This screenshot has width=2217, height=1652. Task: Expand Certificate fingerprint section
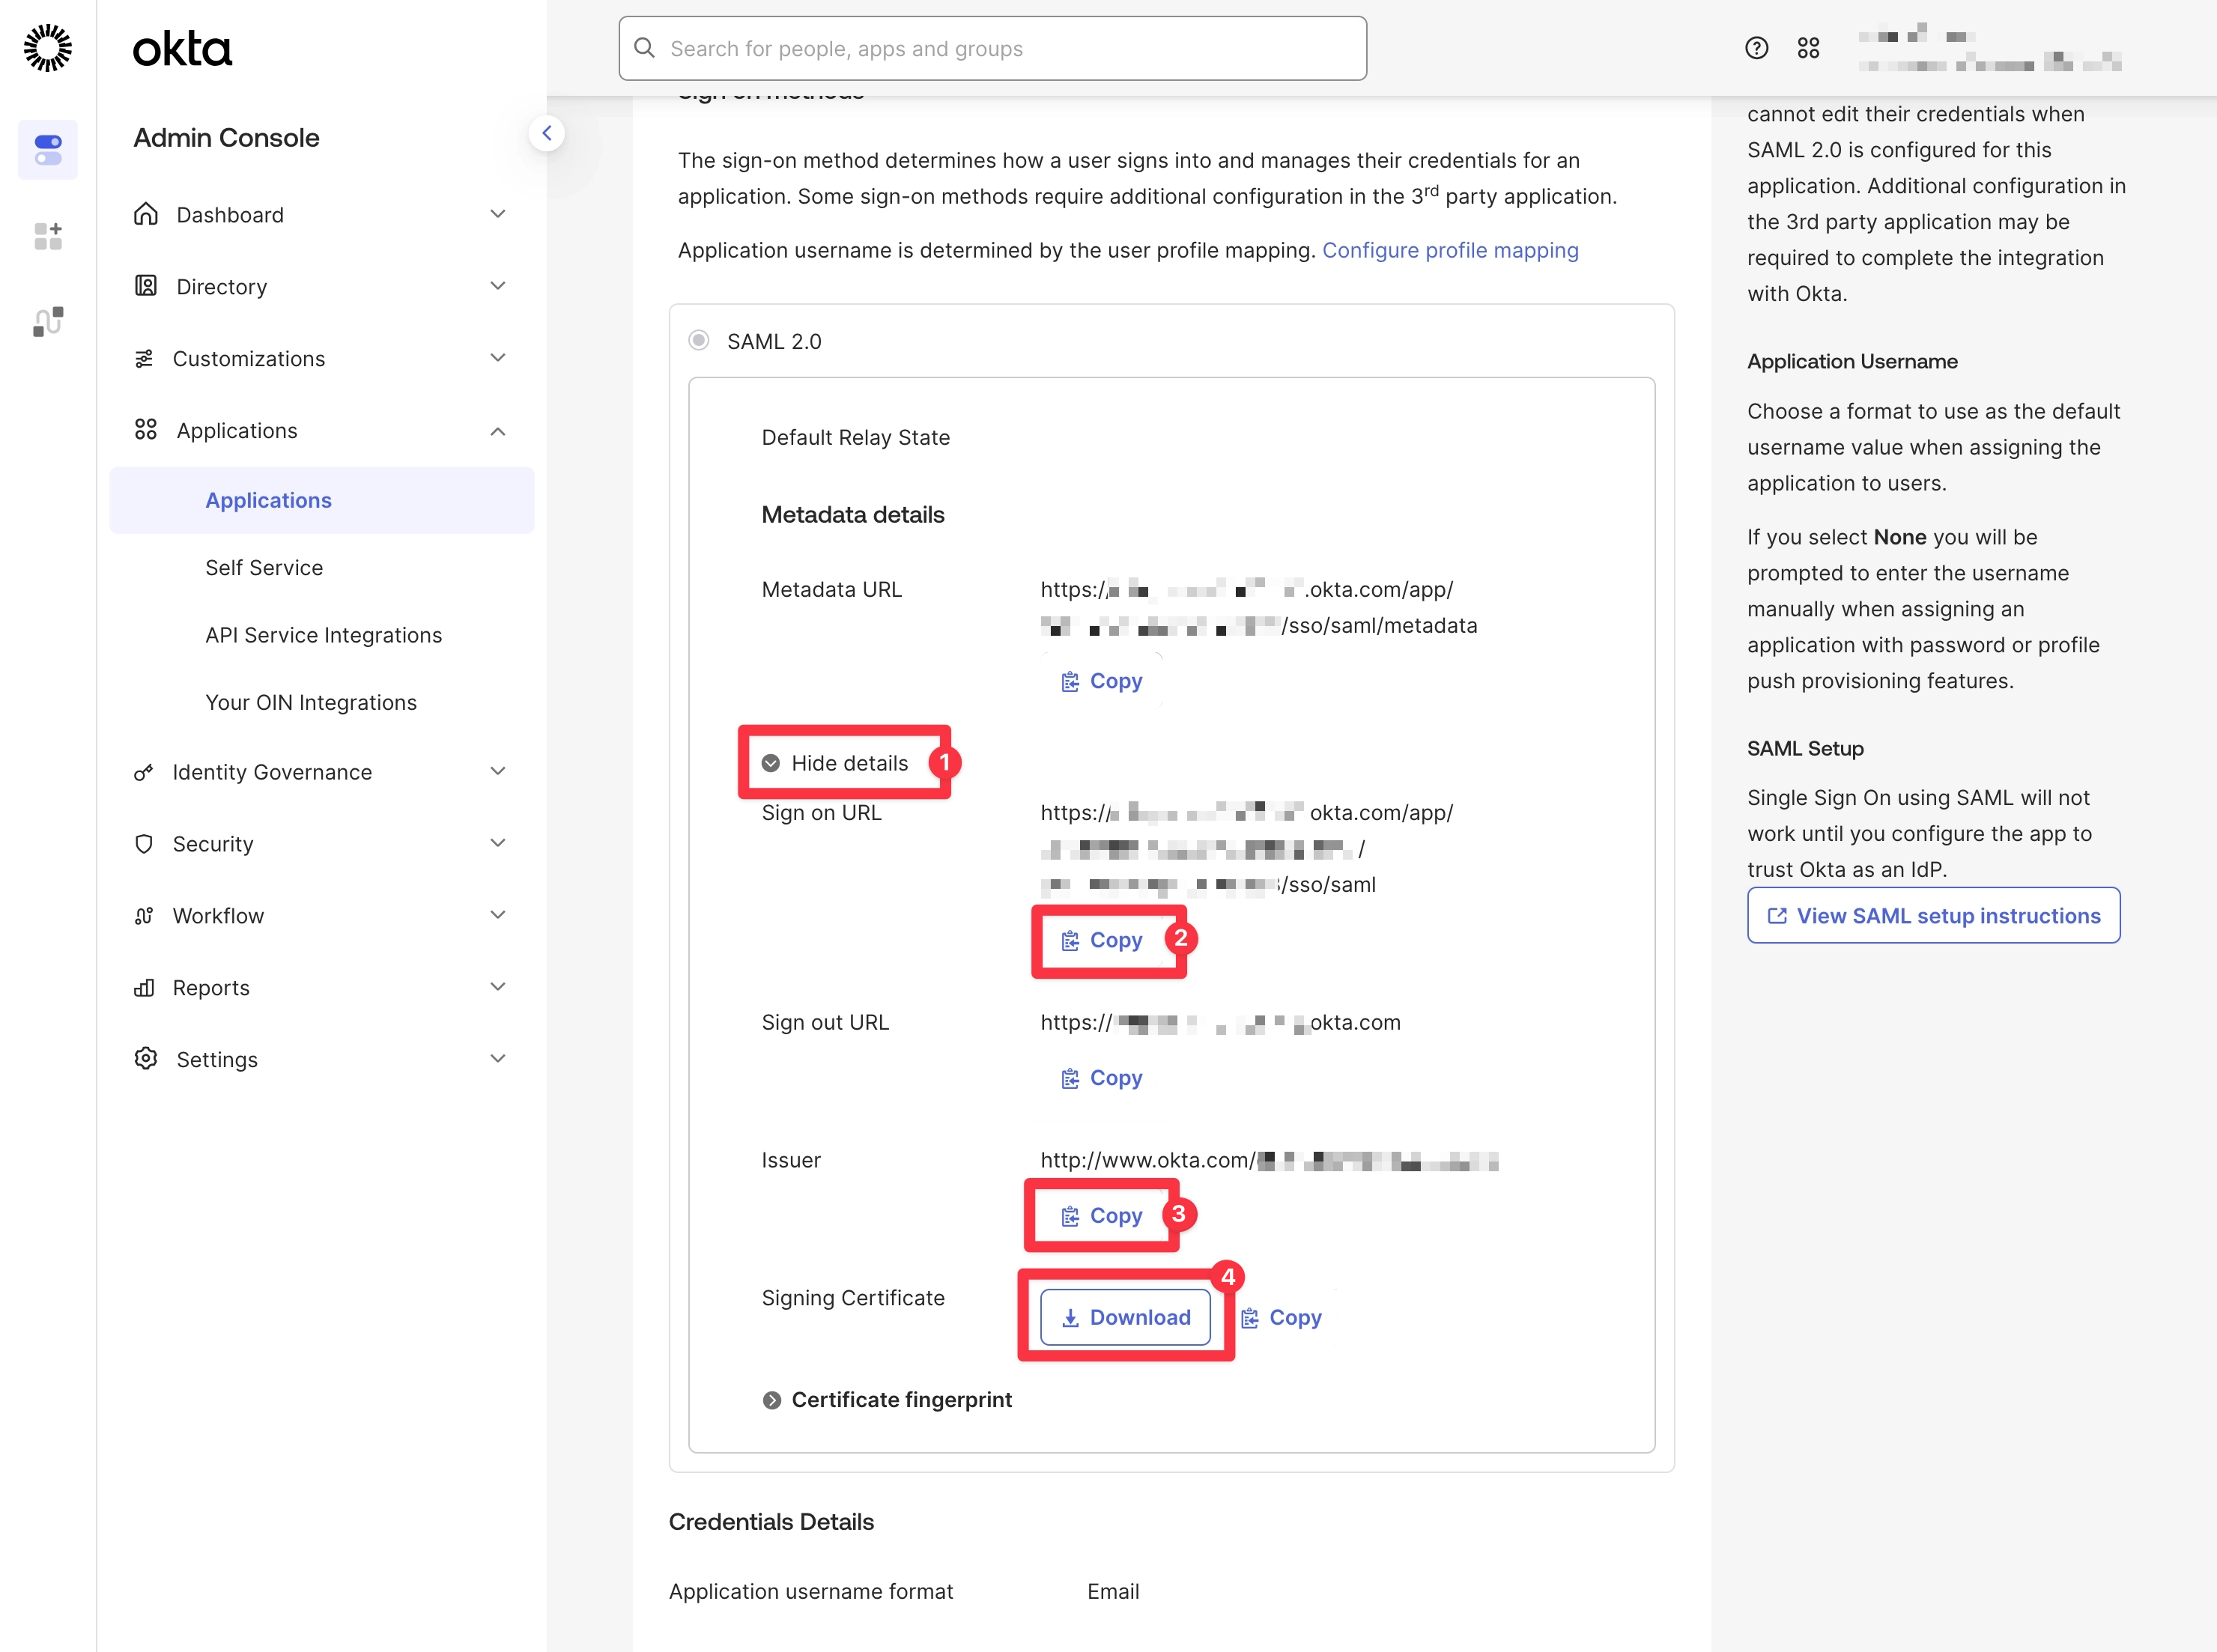coord(887,1400)
